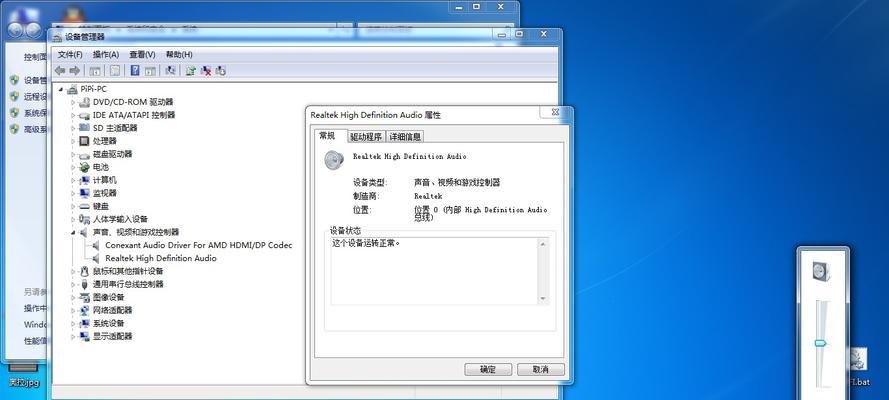Click the IDE ATA/ATAPI 控制器 icon
Image resolution: width=889 pixels, height=400 pixels.
pyautogui.click(x=84, y=115)
